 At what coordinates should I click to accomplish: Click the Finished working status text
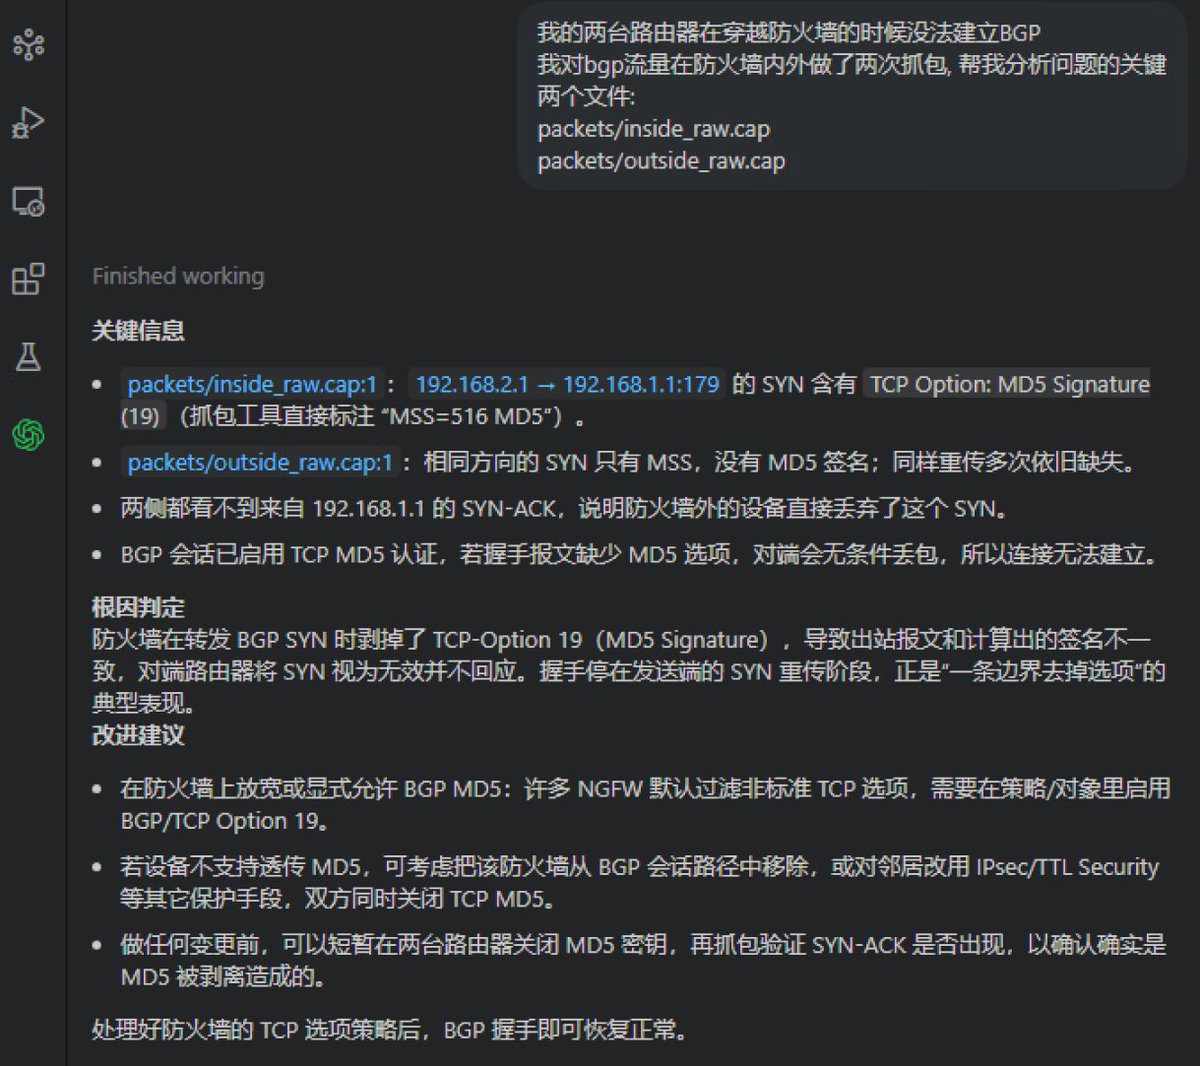[x=178, y=276]
